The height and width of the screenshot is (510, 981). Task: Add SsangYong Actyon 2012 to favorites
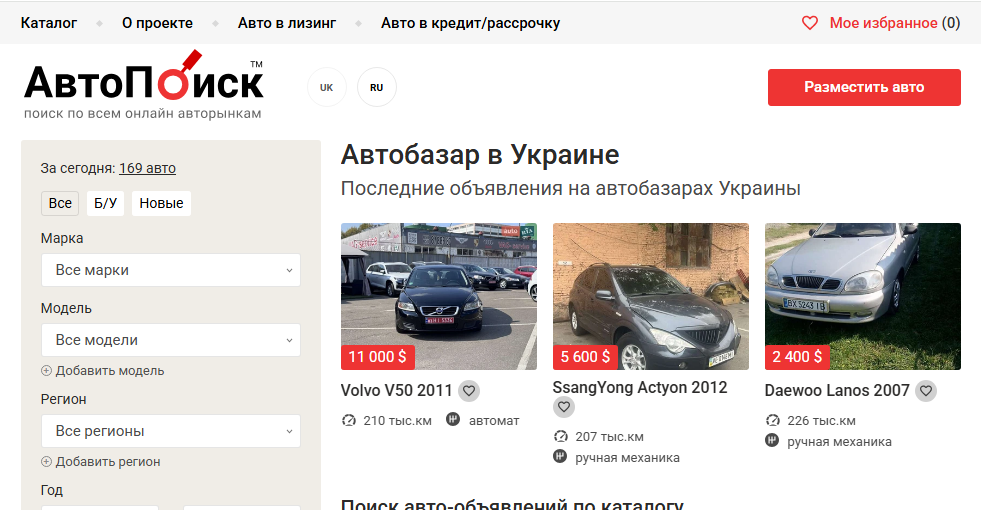pos(564,407)
